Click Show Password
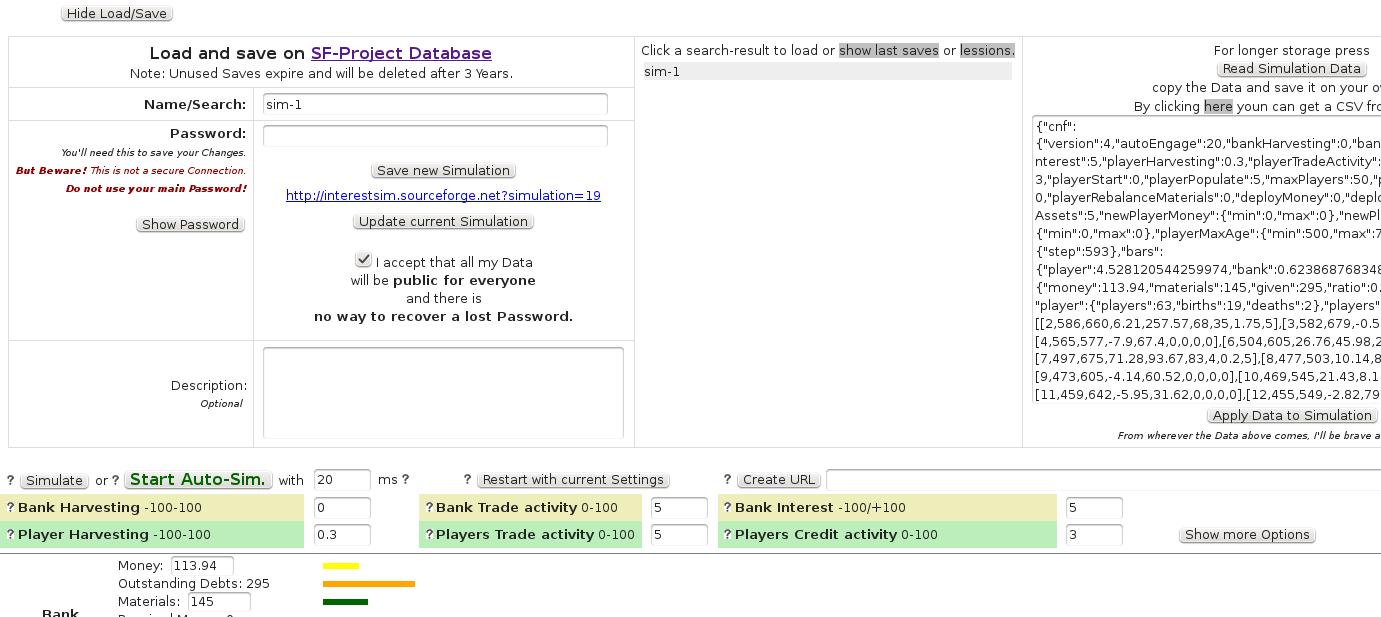 (190, 224)
